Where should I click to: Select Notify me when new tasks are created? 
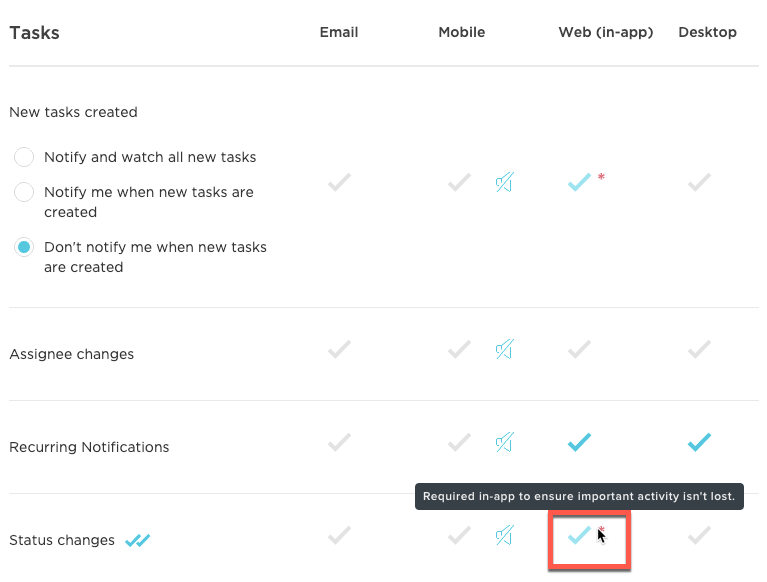click(24, 192)
